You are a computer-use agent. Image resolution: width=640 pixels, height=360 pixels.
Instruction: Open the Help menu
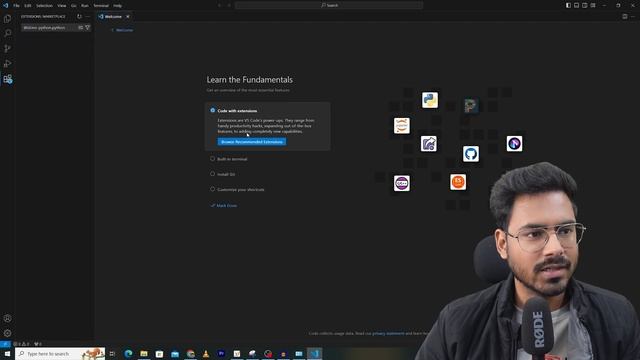(x=118, y=5)
